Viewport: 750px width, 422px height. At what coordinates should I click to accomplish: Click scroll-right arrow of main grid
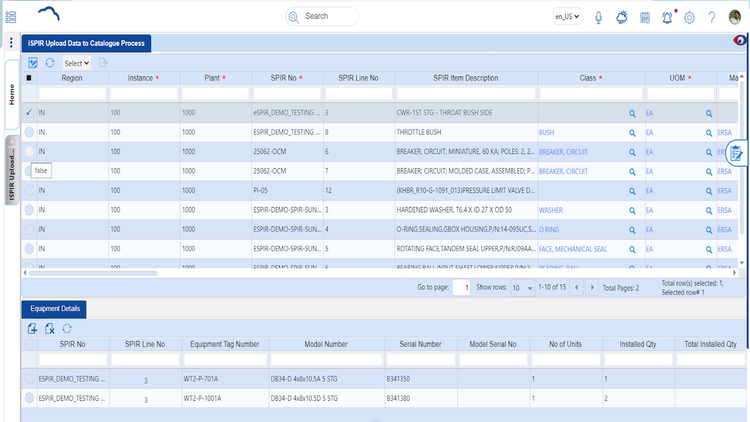(x=734, y=273)
